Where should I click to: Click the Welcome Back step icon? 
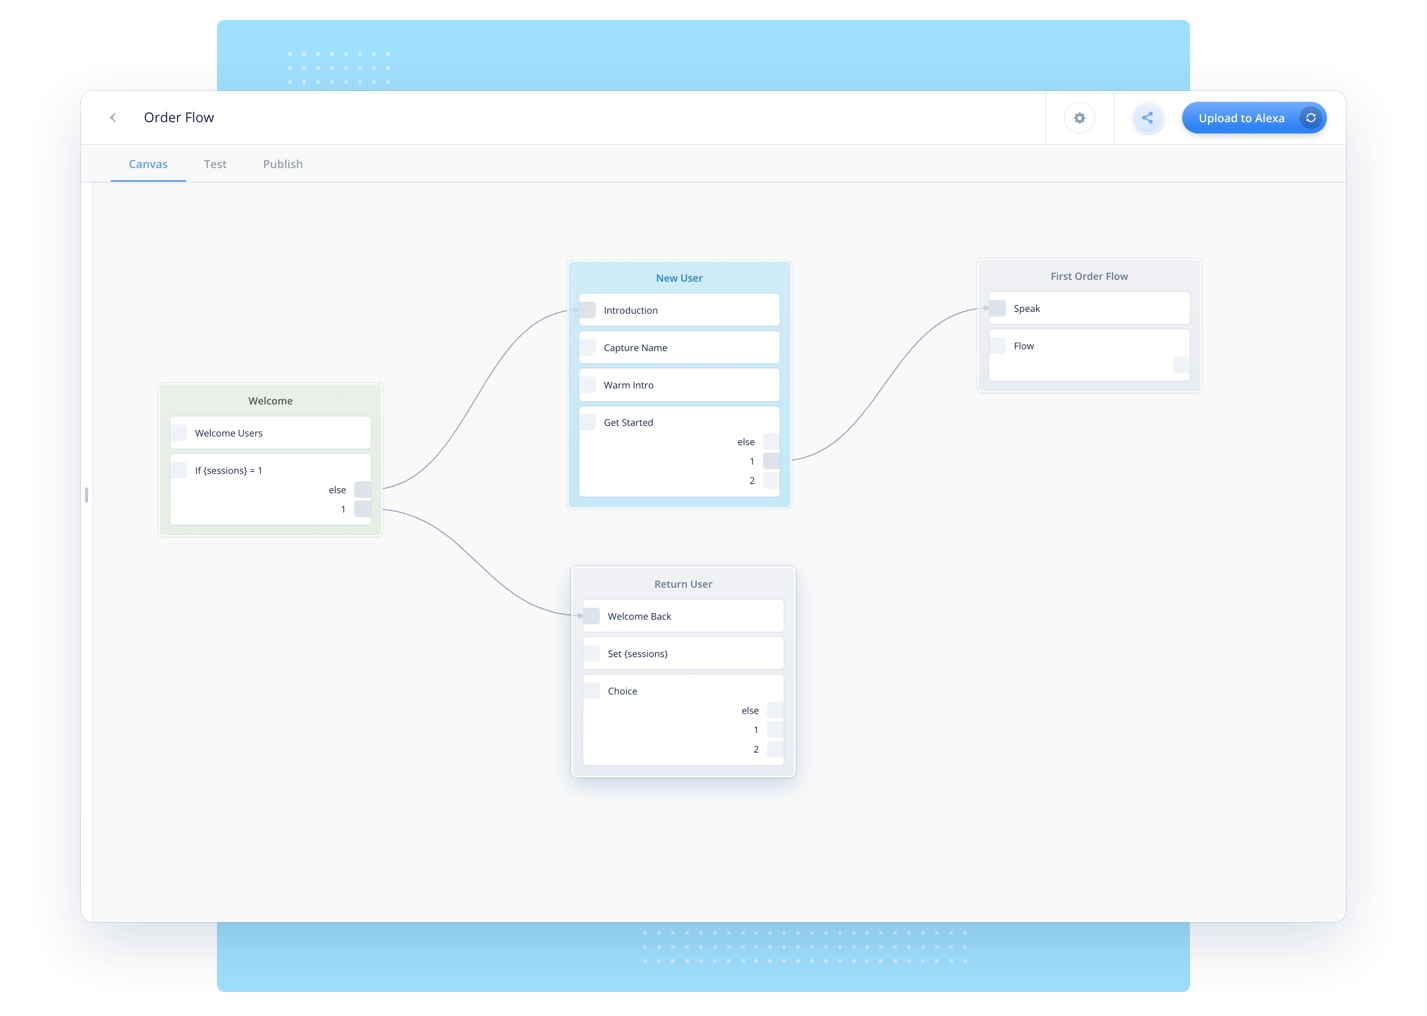pyautogui.click(x=591, y=616)
